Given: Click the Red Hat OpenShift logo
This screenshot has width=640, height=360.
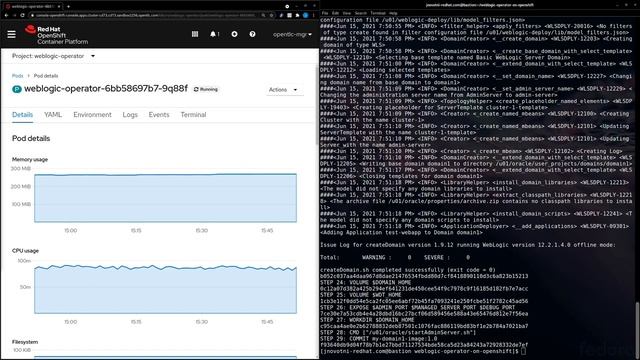Looking at the screenshot, I should [x=56, y=35].
